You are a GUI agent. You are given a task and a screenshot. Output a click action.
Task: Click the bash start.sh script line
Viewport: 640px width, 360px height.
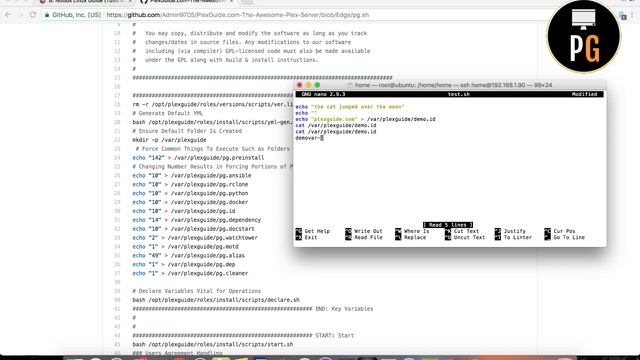coord(213,344)
